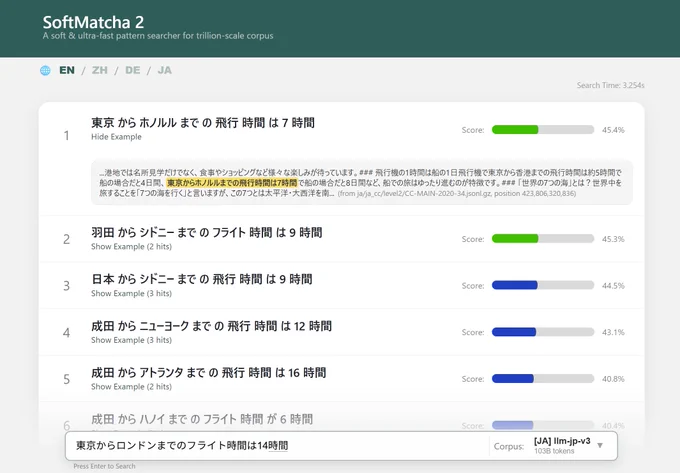Click the highlighted yellow match in example
This screenshot has width=680, height=473.
(x=232, y=183)
